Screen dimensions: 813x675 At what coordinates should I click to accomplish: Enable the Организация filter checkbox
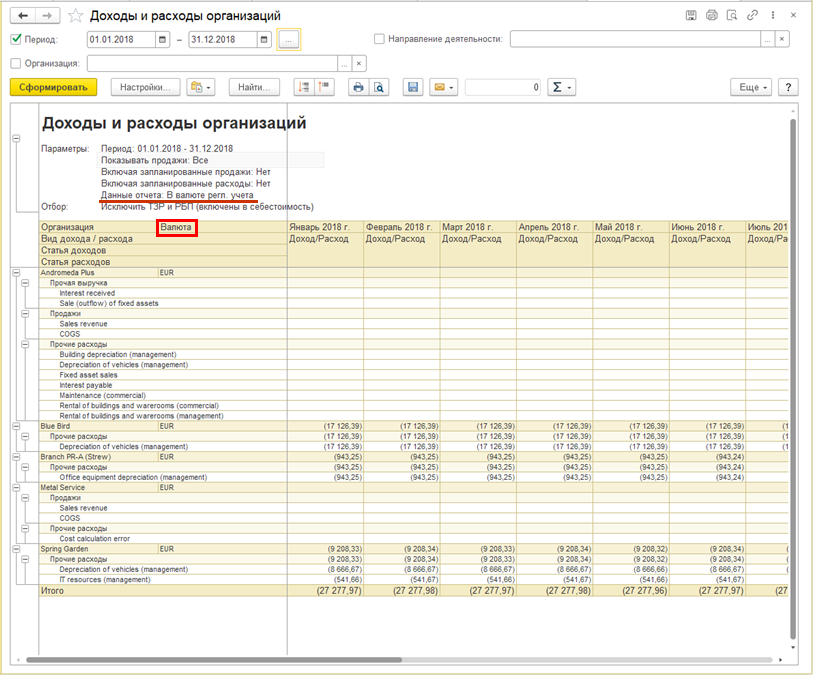[16, 63]
